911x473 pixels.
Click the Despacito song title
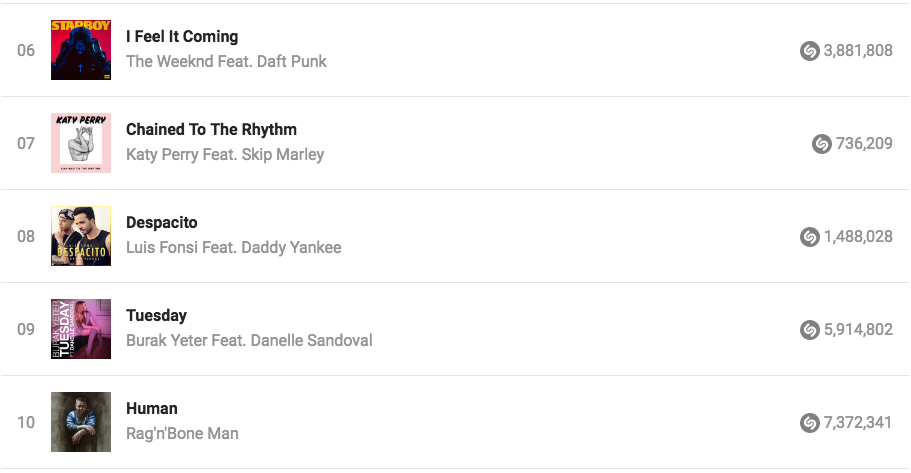pos(162,223)
